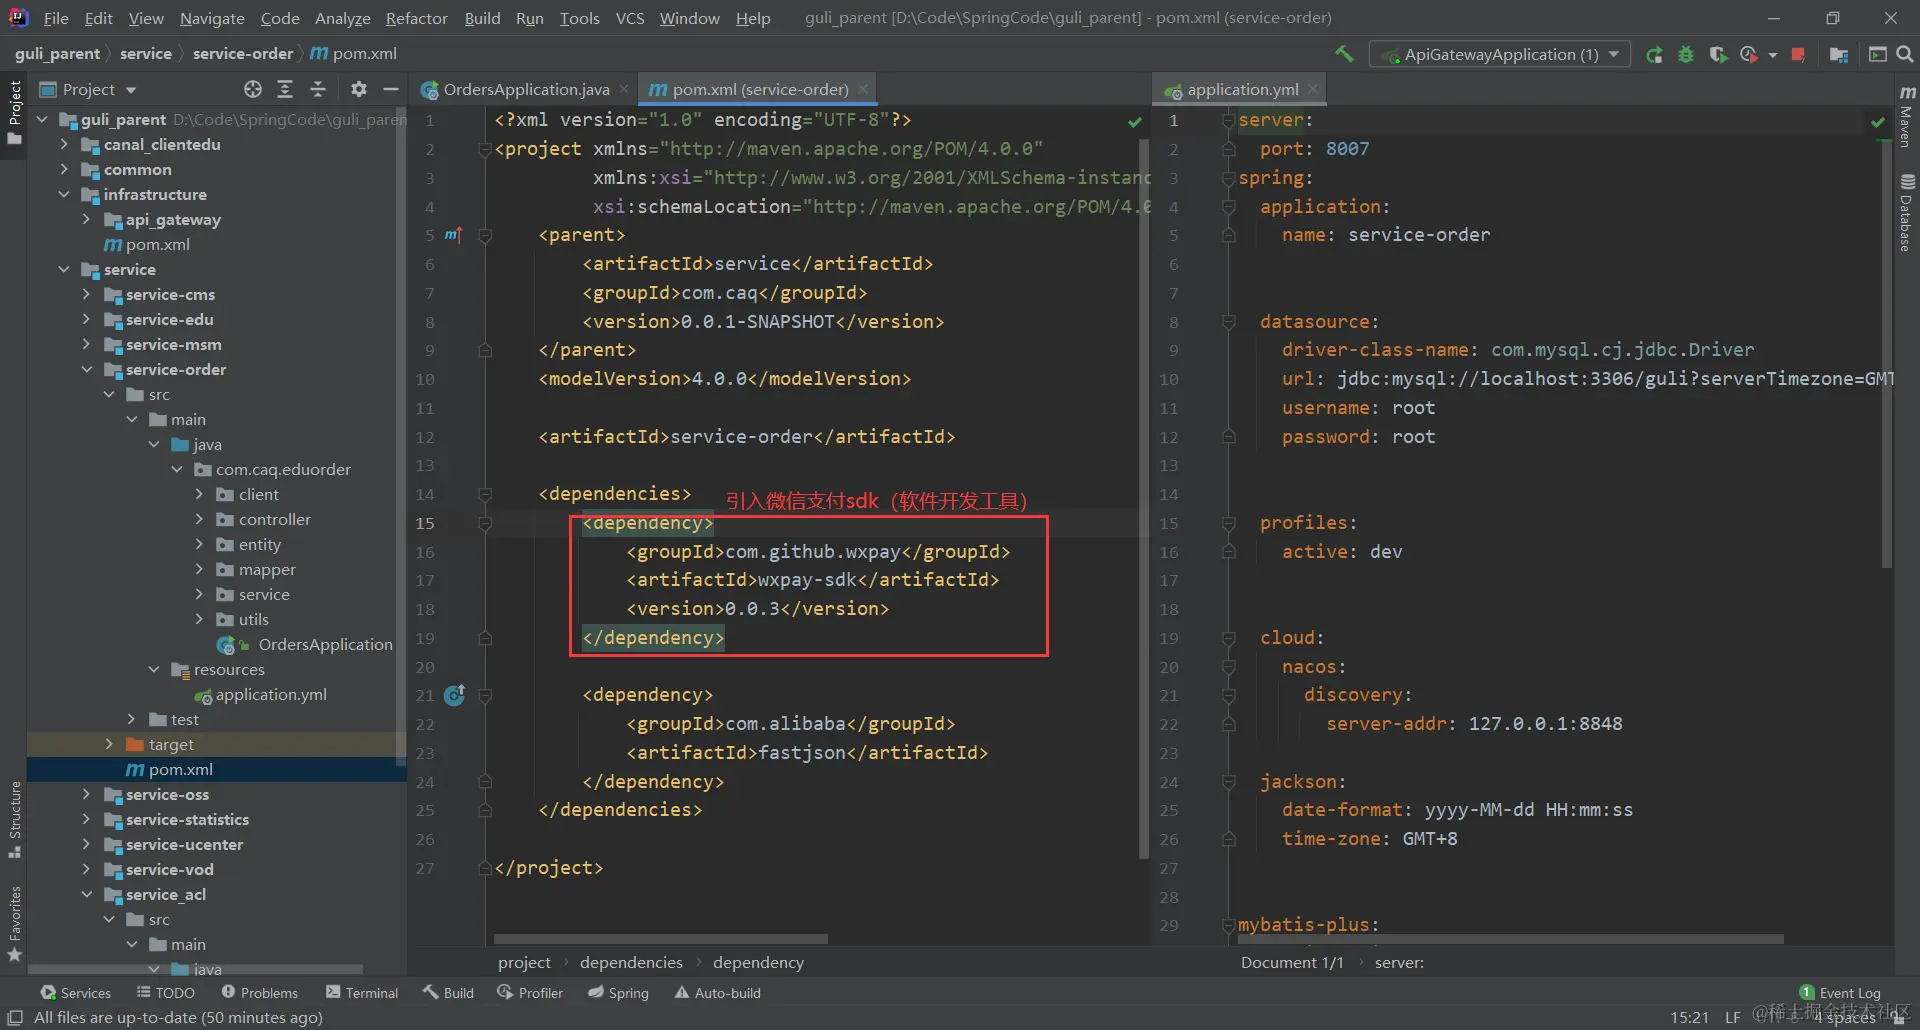Click the application.yml horizontal scrollbar

pyautogui.click(x=1510, y=939)
